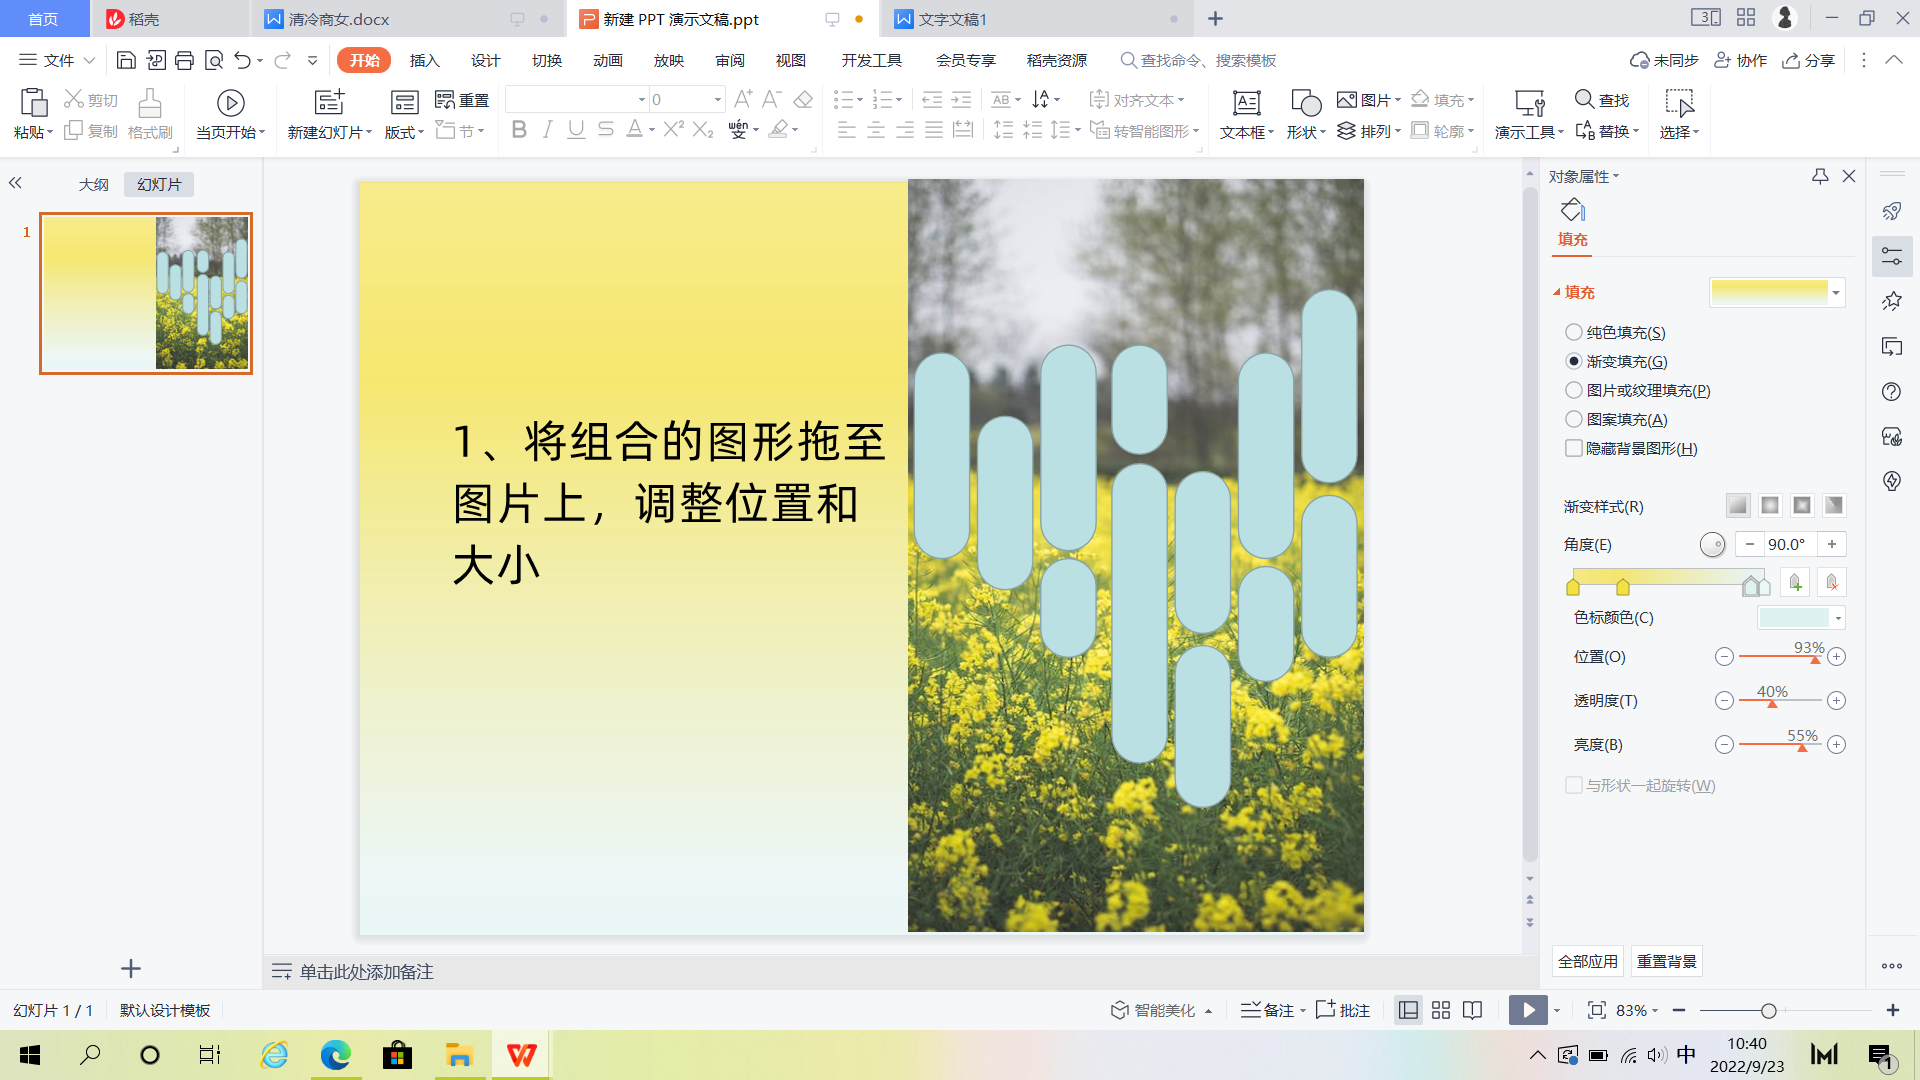Expand the color stop color dropdown

[x=1838, y=618]
